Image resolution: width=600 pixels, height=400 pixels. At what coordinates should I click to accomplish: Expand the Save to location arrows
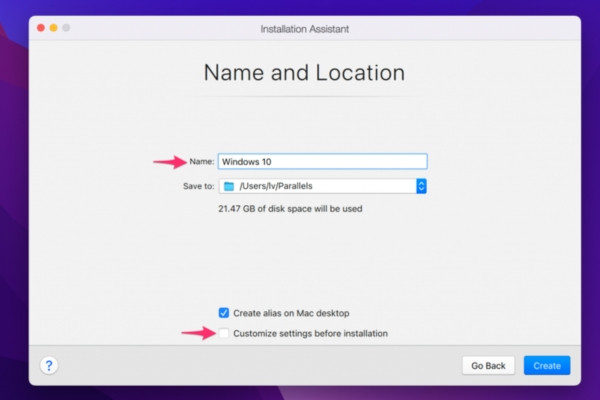(x=421, y=186)
